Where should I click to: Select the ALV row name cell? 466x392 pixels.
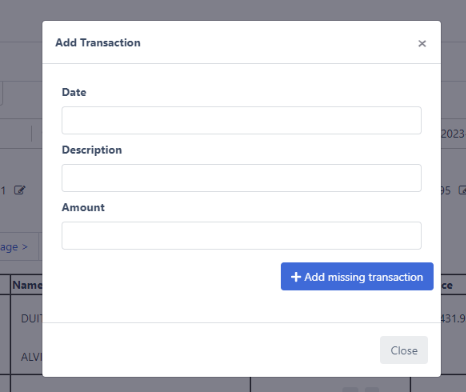pos(32,357)
